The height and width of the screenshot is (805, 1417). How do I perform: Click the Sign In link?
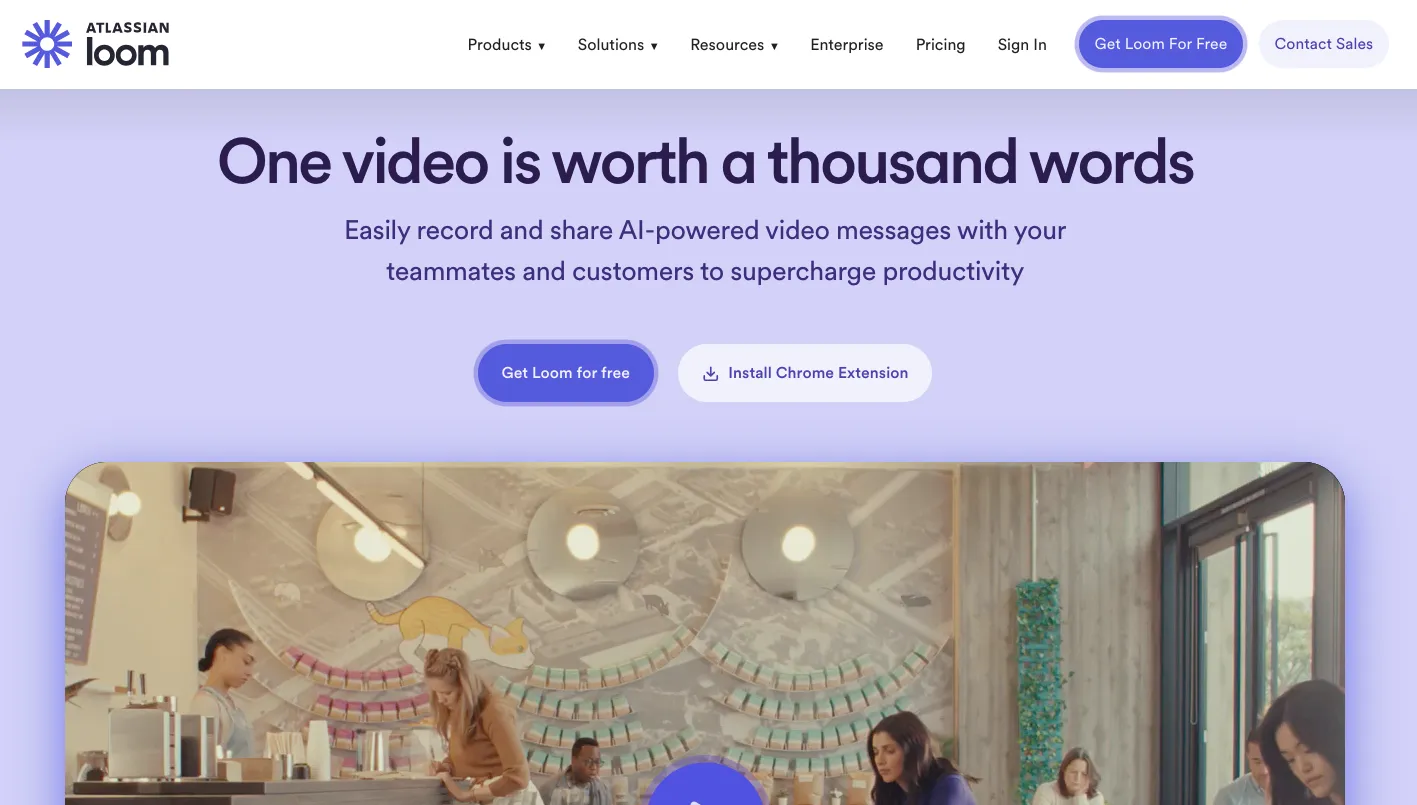tap(1022, 45)
